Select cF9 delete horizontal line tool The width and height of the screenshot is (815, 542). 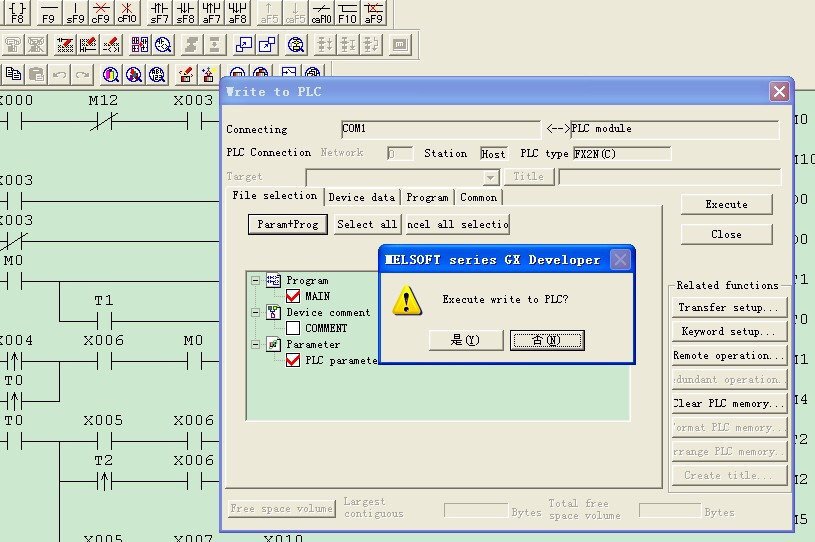coord(101,12)
